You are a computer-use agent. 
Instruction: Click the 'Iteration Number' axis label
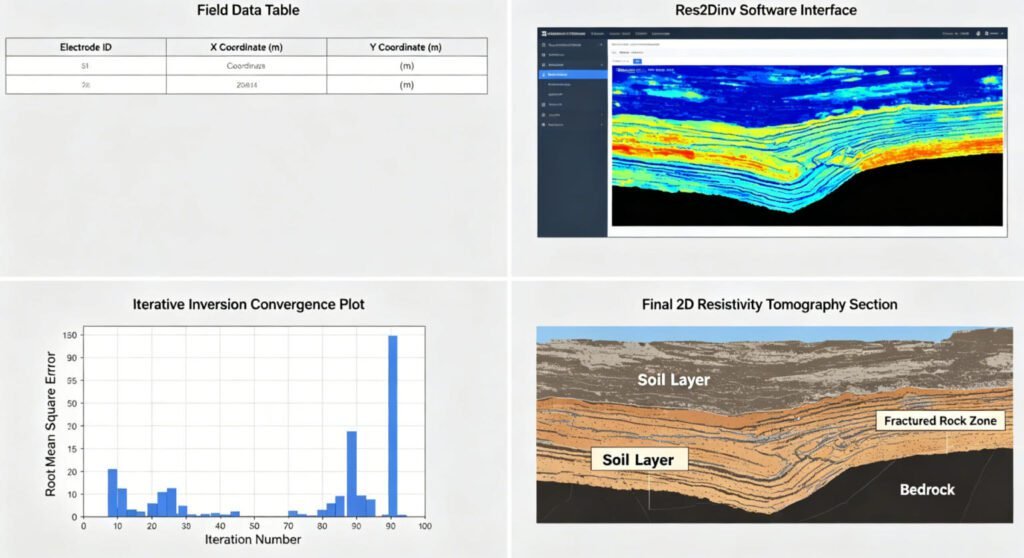[x=253, y=540]
